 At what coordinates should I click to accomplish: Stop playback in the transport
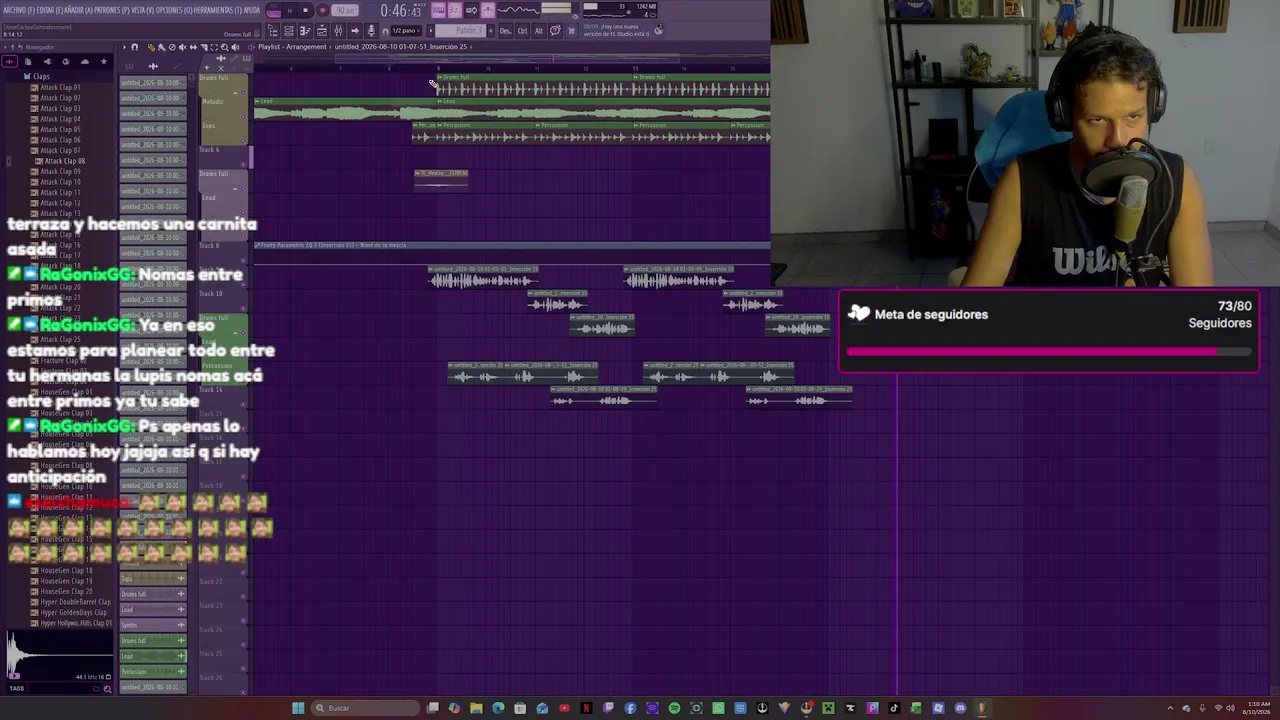click(x=305, y=11)
